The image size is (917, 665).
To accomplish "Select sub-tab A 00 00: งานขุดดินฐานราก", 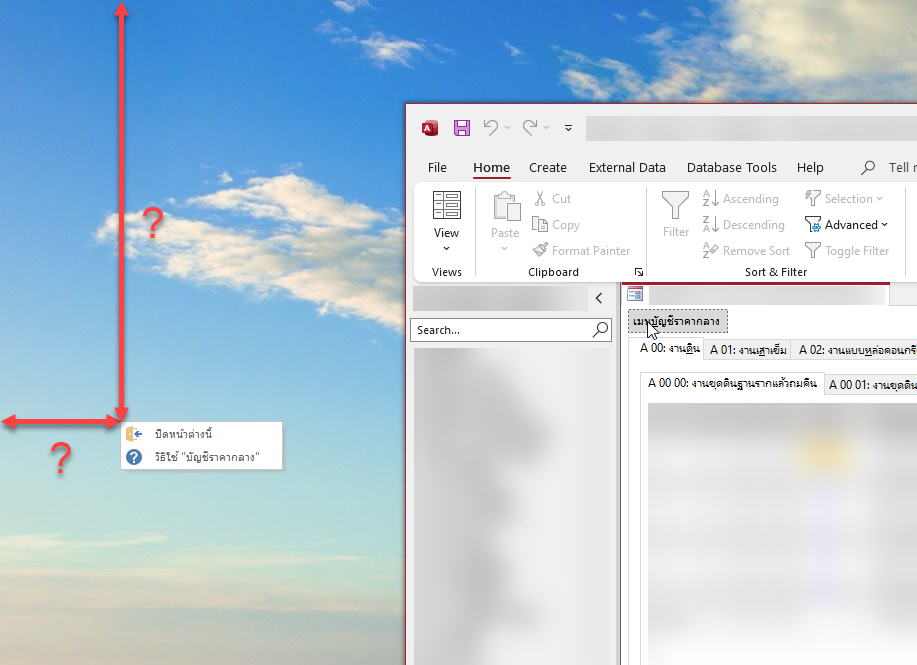I will [732, 384].
